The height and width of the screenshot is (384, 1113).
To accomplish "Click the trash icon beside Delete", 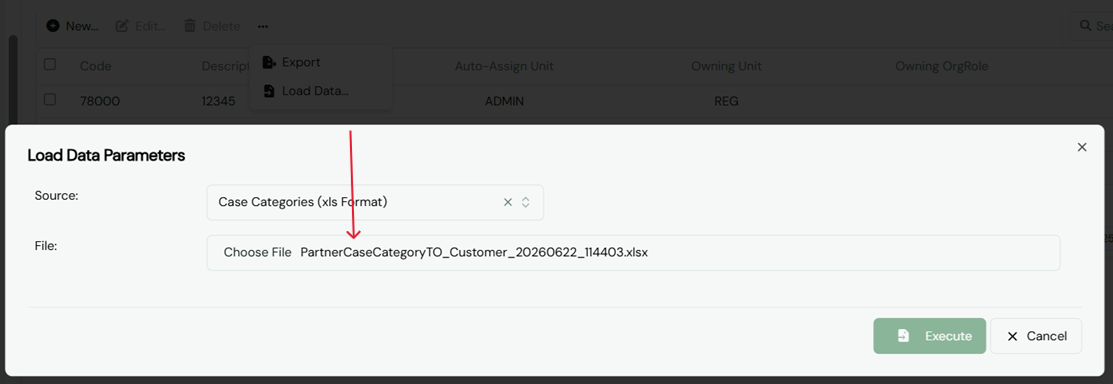I will pos(190,26).
